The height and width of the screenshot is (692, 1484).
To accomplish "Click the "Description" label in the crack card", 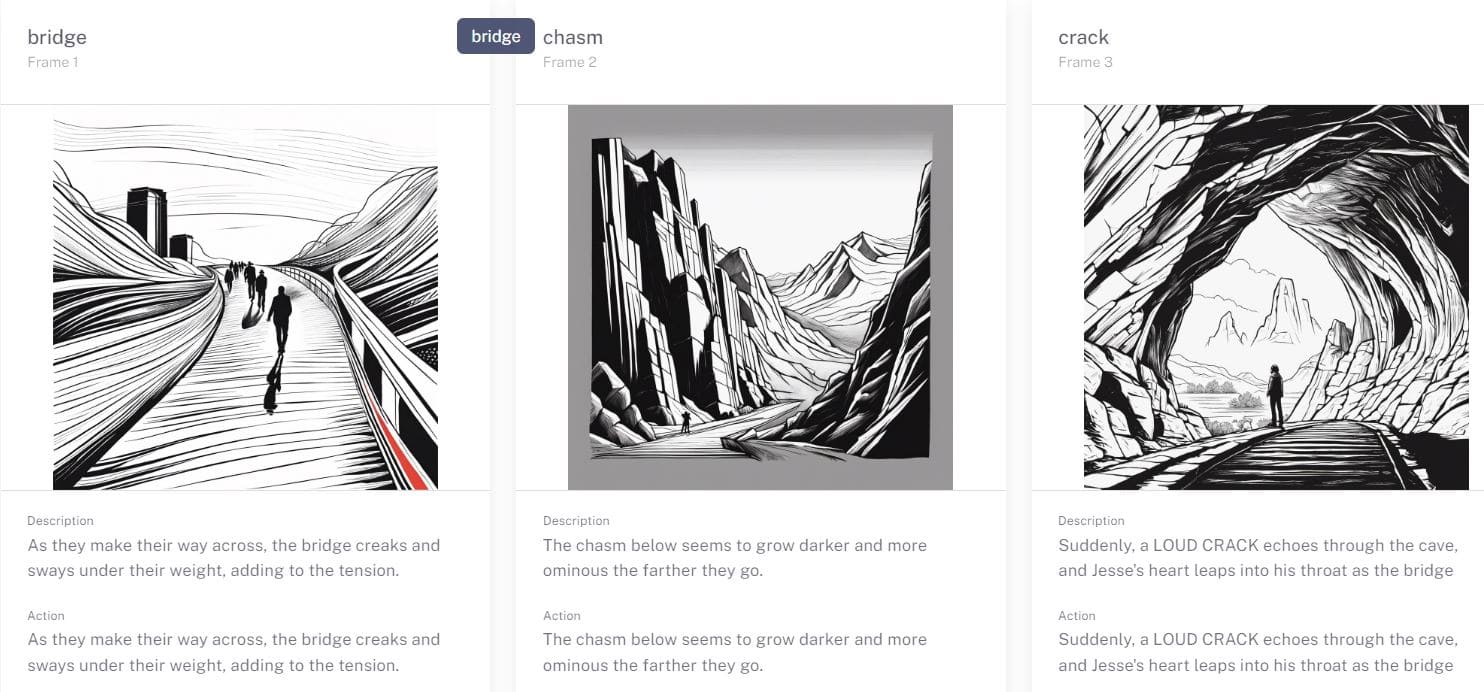I will (1091, 521).
